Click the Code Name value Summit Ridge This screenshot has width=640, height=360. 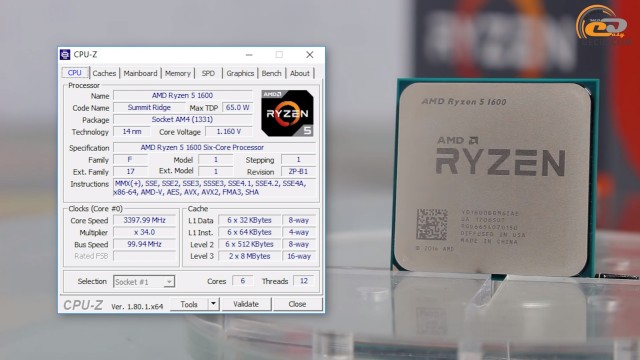[x=149, y=107]
